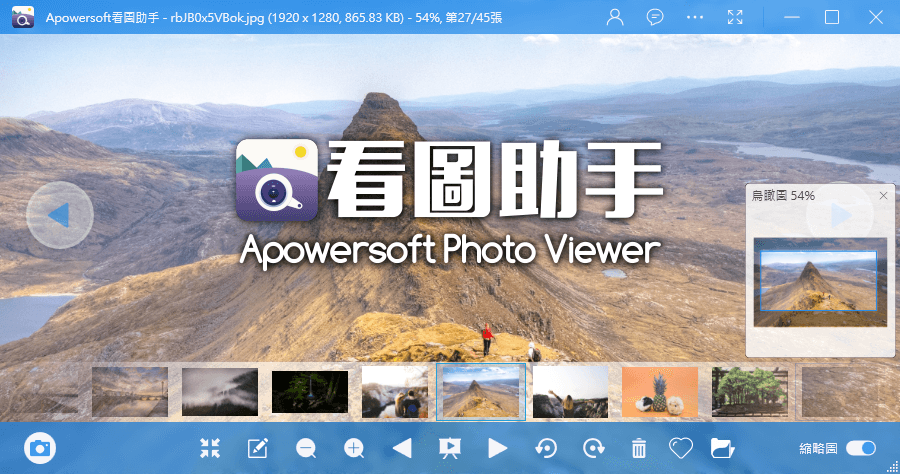The height and width of the screenshot is (474, 900).
Task: Select the green trees park thumbnail
Action: tap(750, 392)
